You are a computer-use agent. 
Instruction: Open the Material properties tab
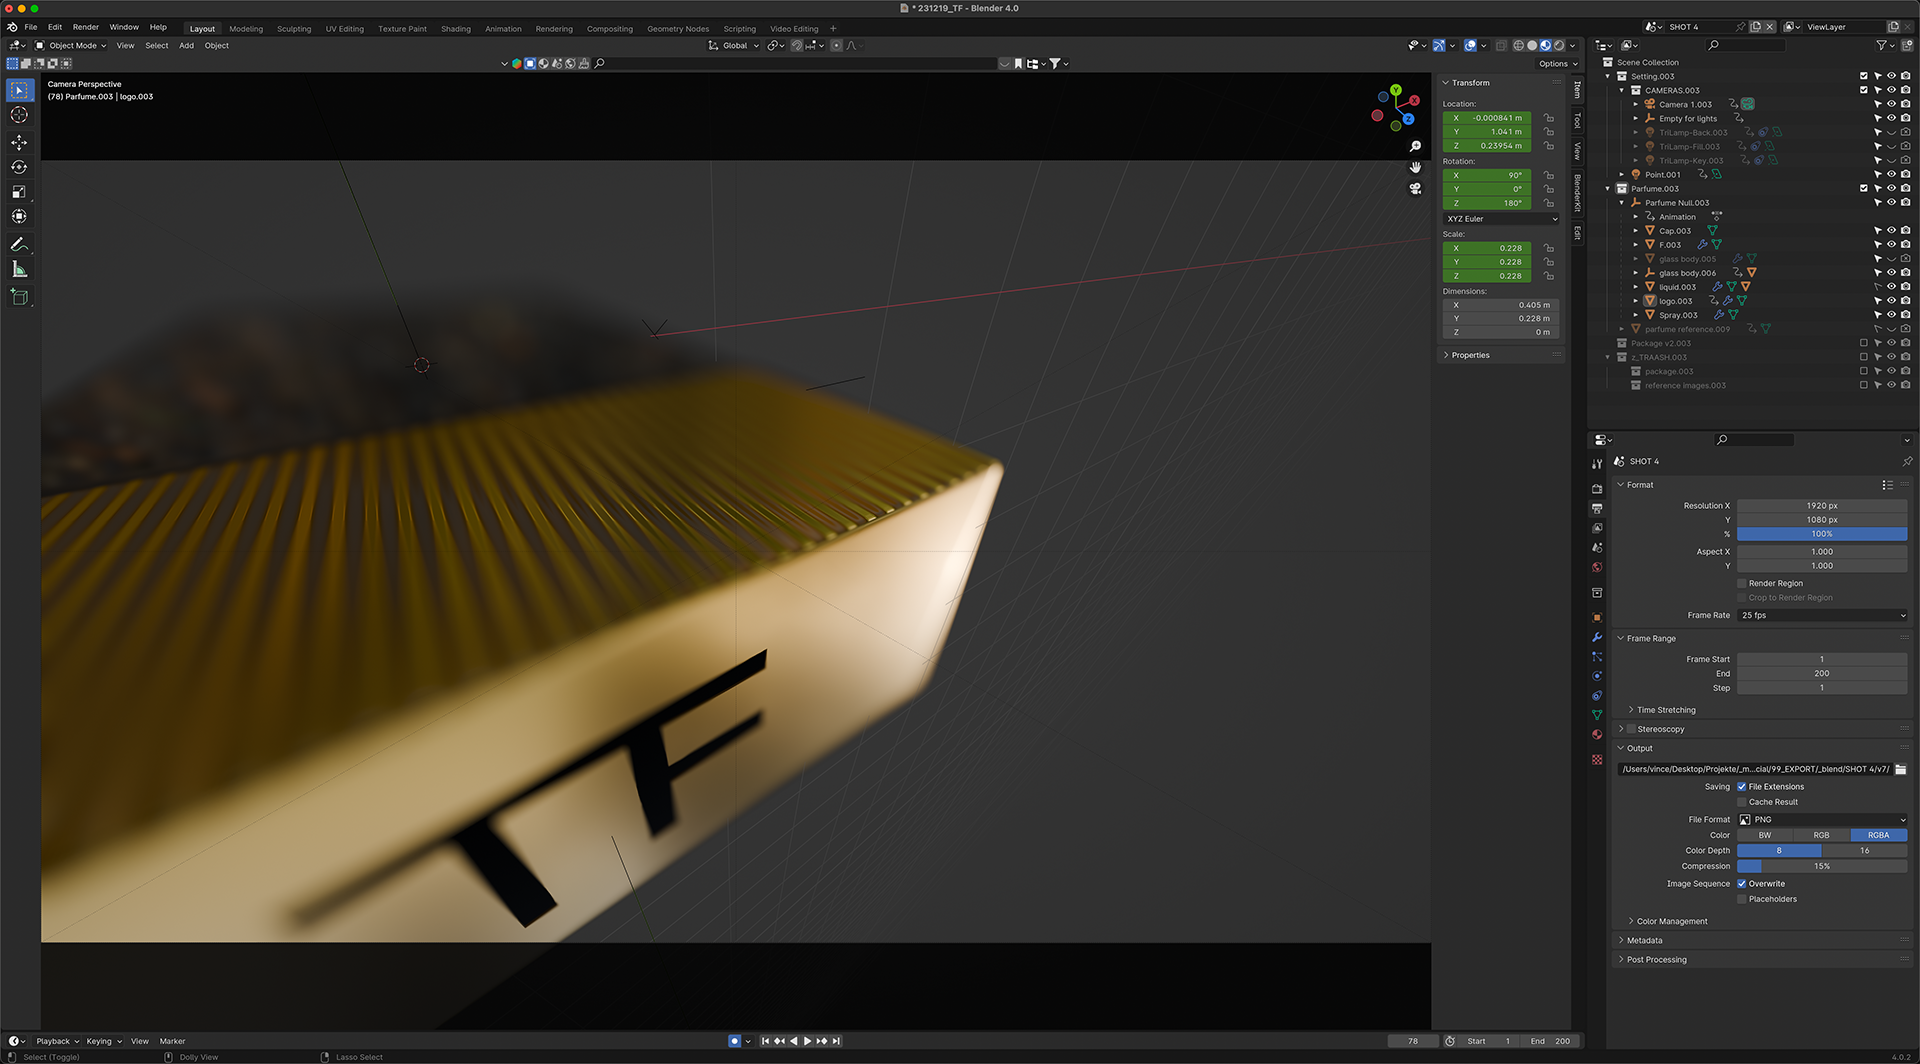pyautogui.click(x=1597, y=735)
